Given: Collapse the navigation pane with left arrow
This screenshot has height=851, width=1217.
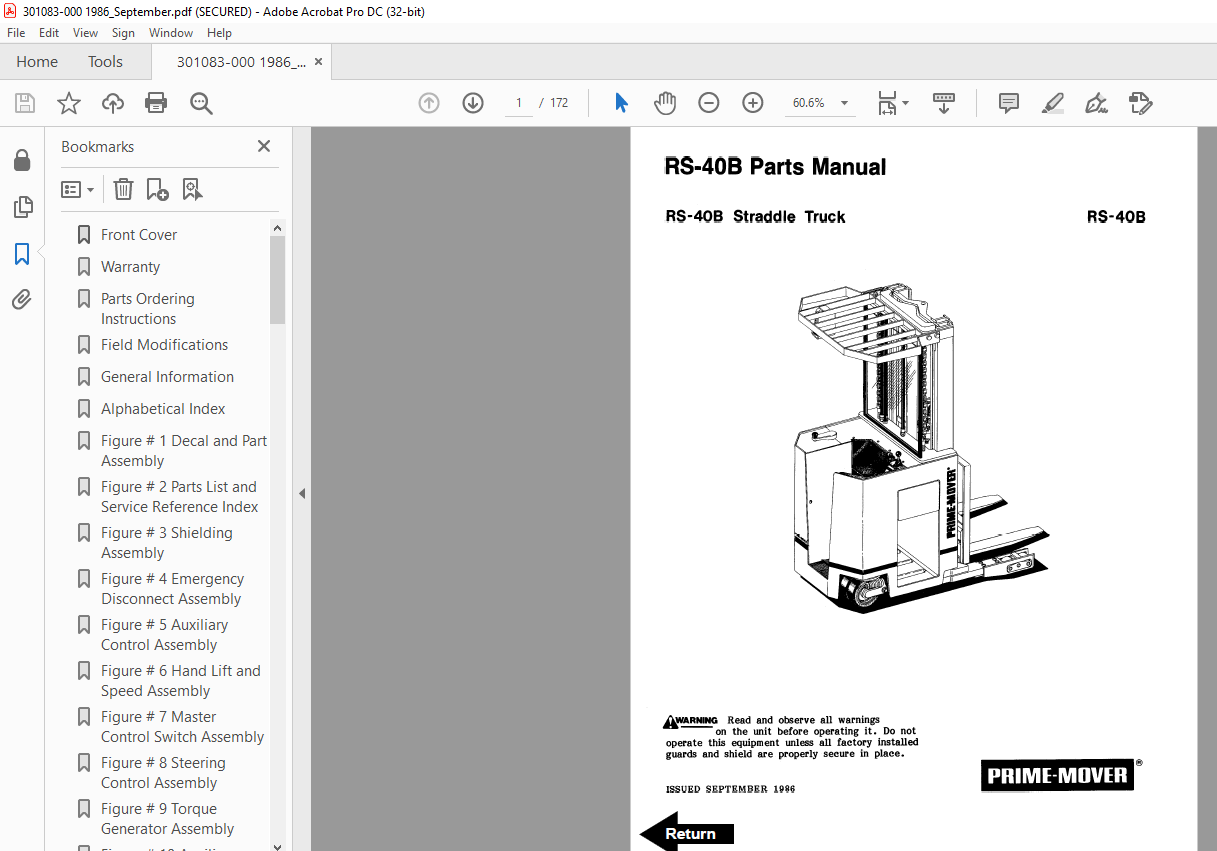Looking at the screenshot, I should click(x=302, y=493).
